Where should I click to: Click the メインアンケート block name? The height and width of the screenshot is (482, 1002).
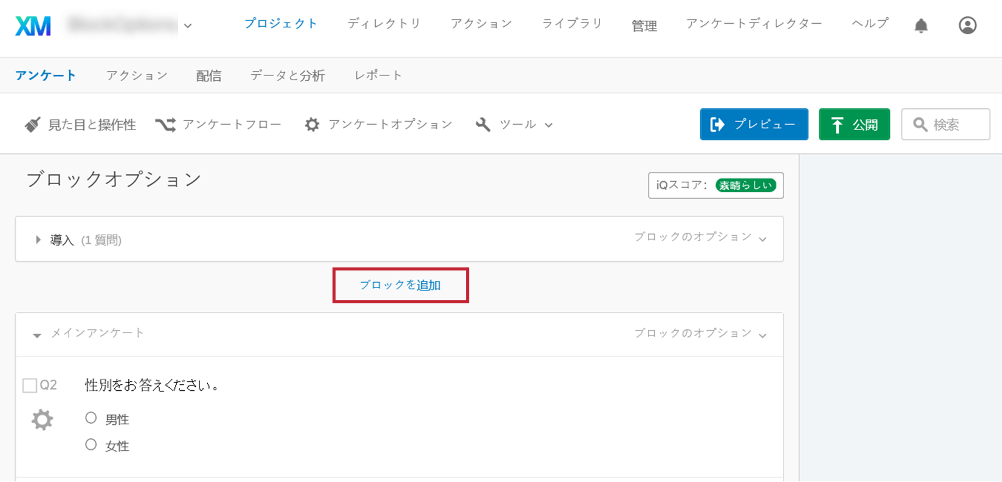[x=98, y=333]
